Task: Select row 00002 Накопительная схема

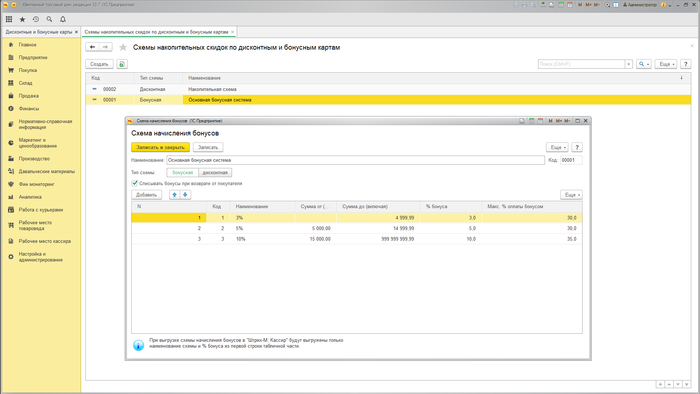Action: (x=388, y=89)
